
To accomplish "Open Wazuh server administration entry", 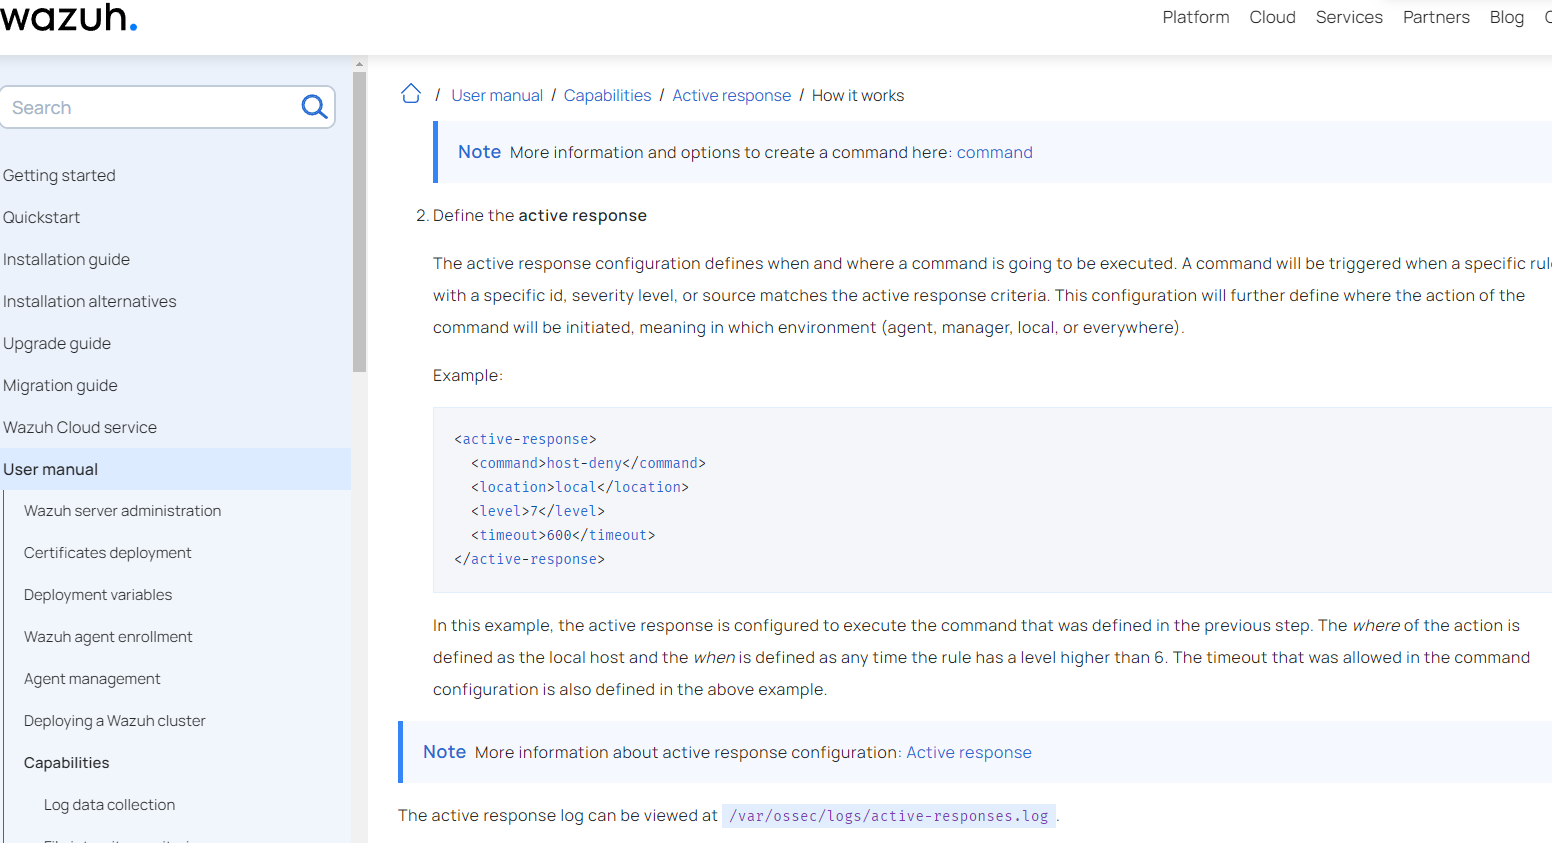I will tap(122, 510).
